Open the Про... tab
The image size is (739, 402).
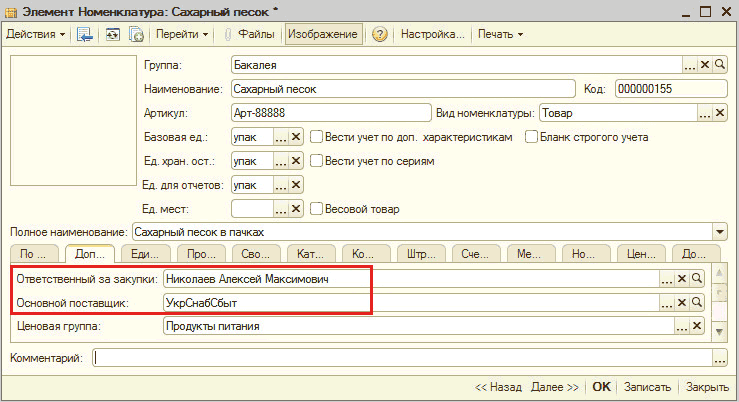(x=201, y=254)
